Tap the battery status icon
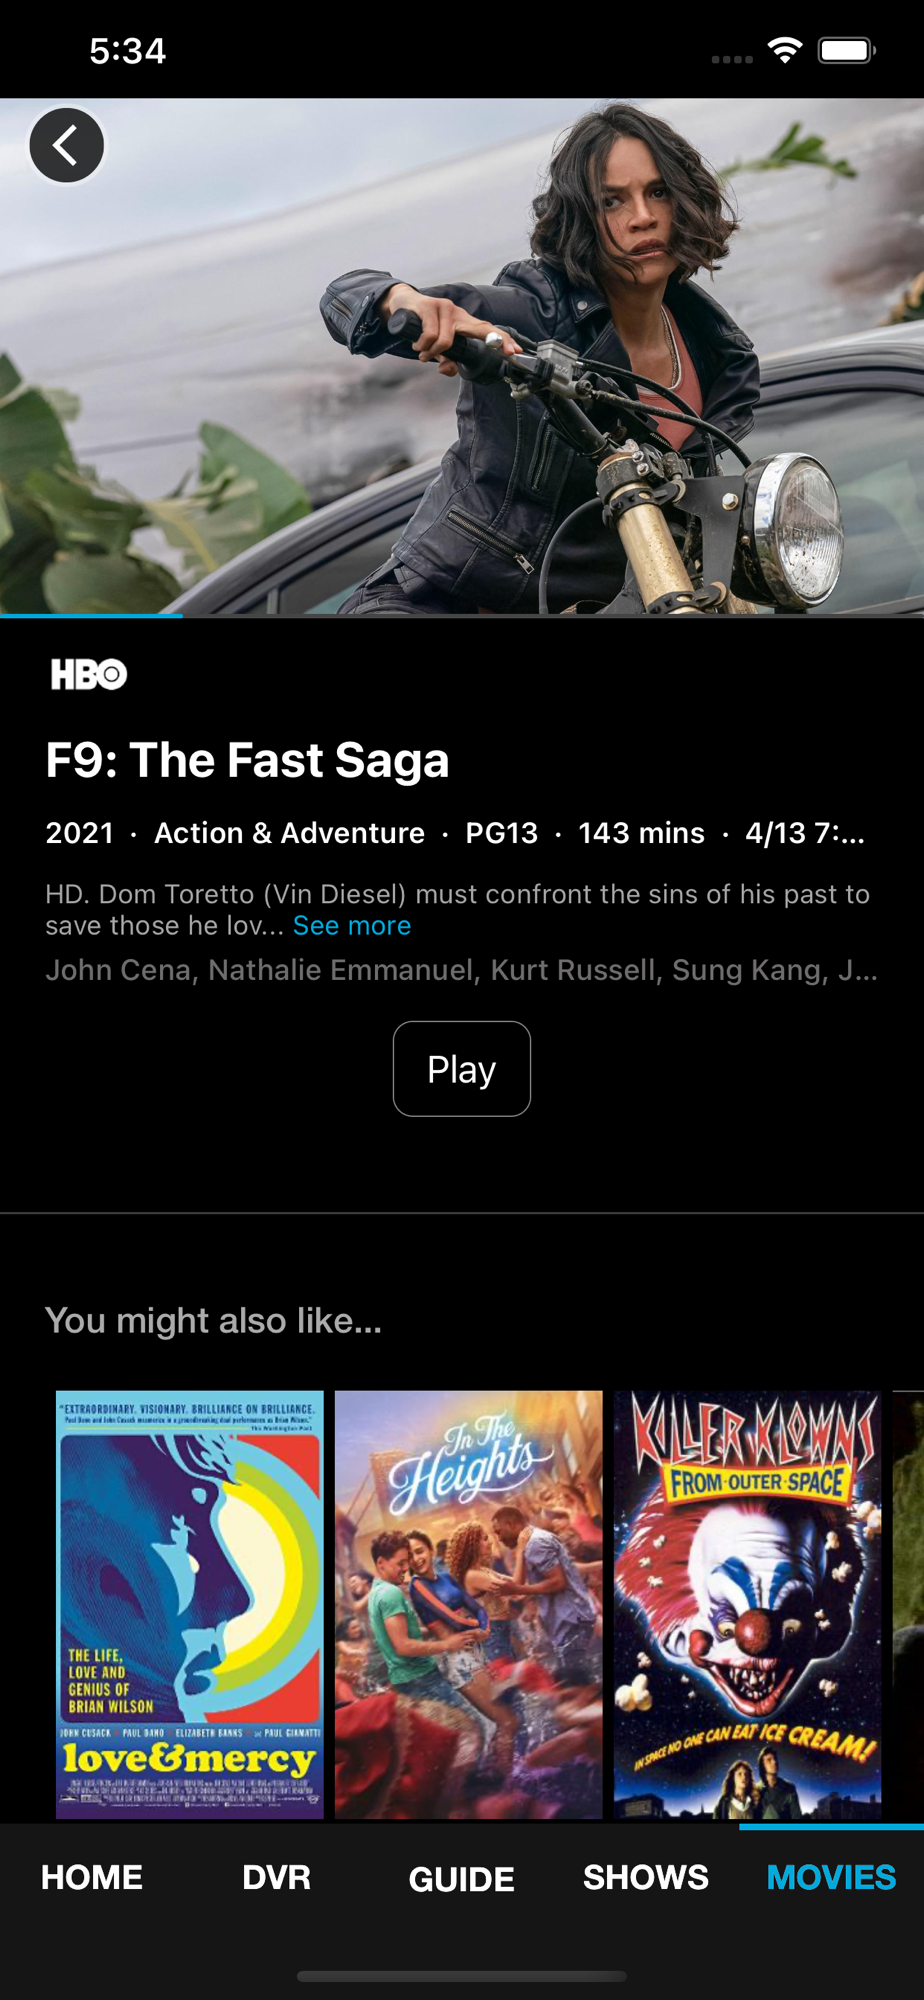This screenshot has height=2000, width=924. point(847,50)
